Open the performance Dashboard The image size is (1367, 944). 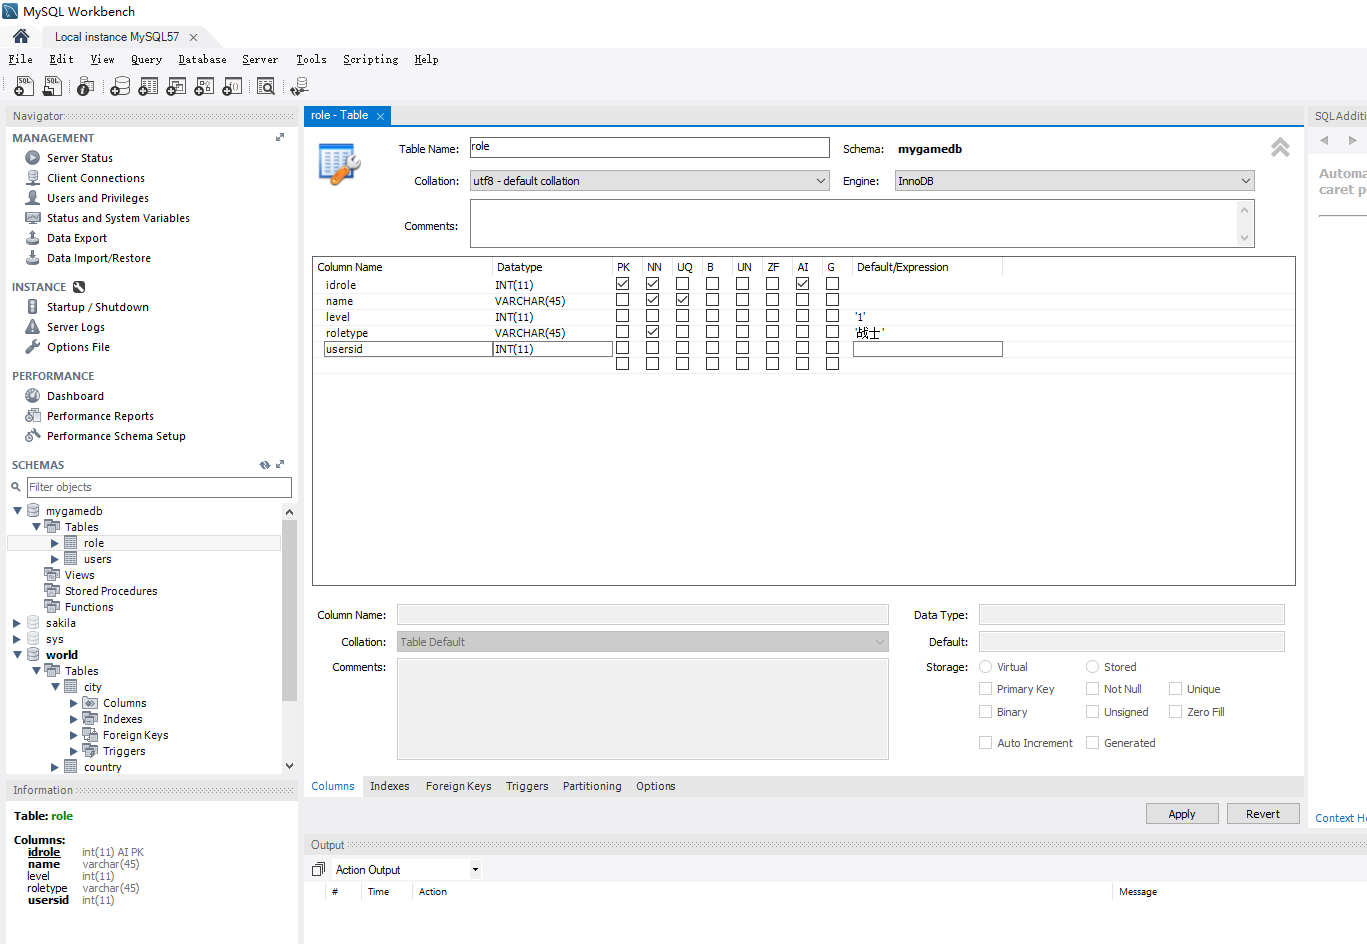75,396
